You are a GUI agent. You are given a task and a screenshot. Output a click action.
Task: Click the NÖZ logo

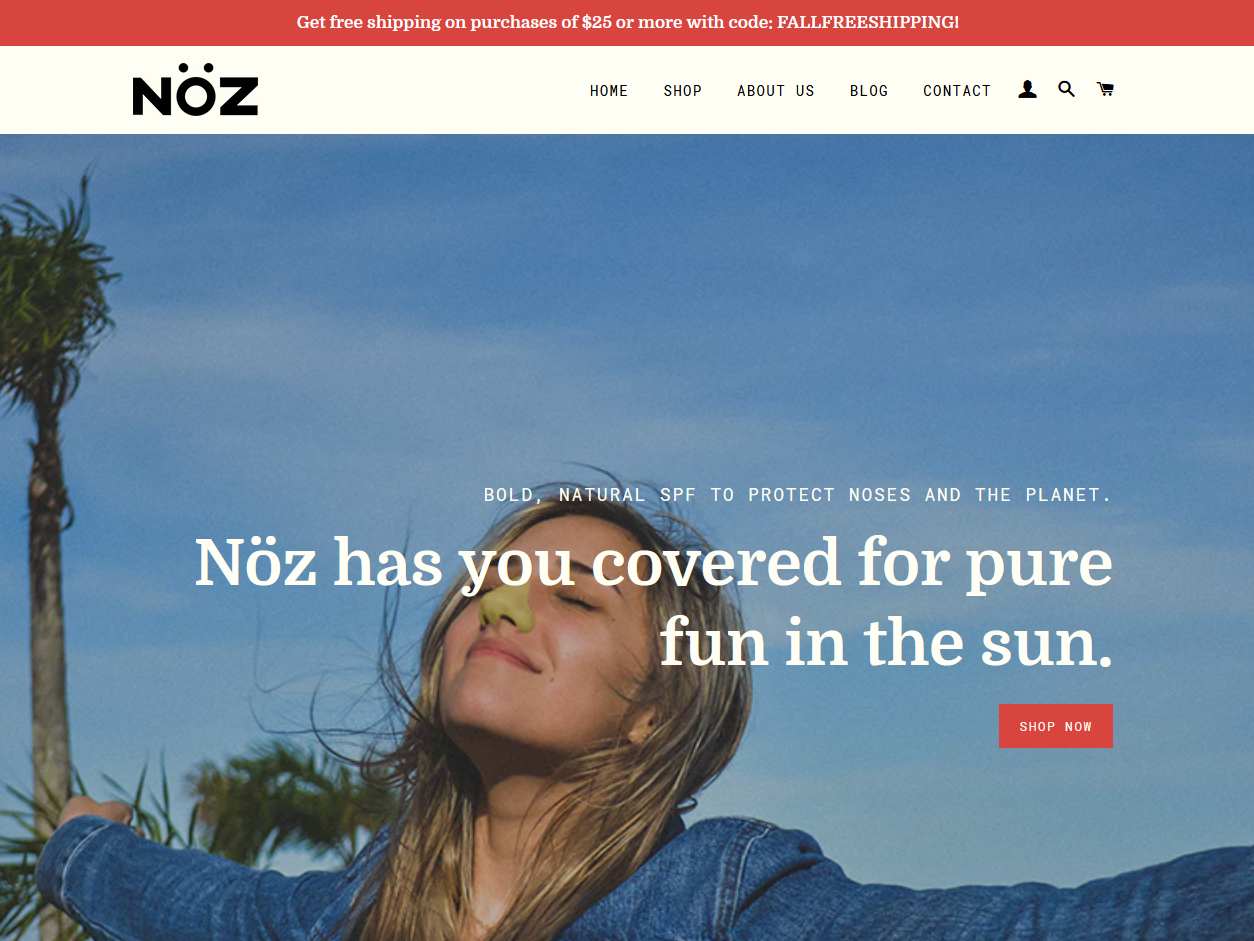[196, 89]
